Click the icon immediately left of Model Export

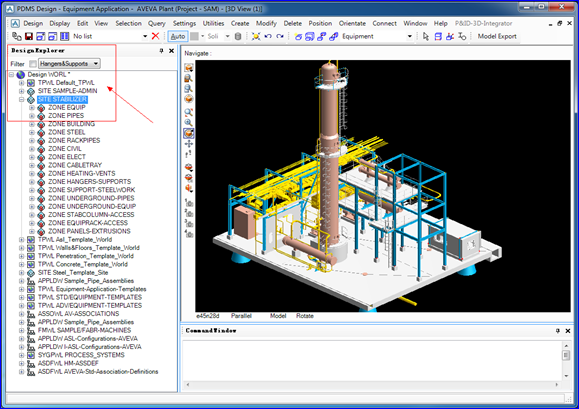coord(462,36)
